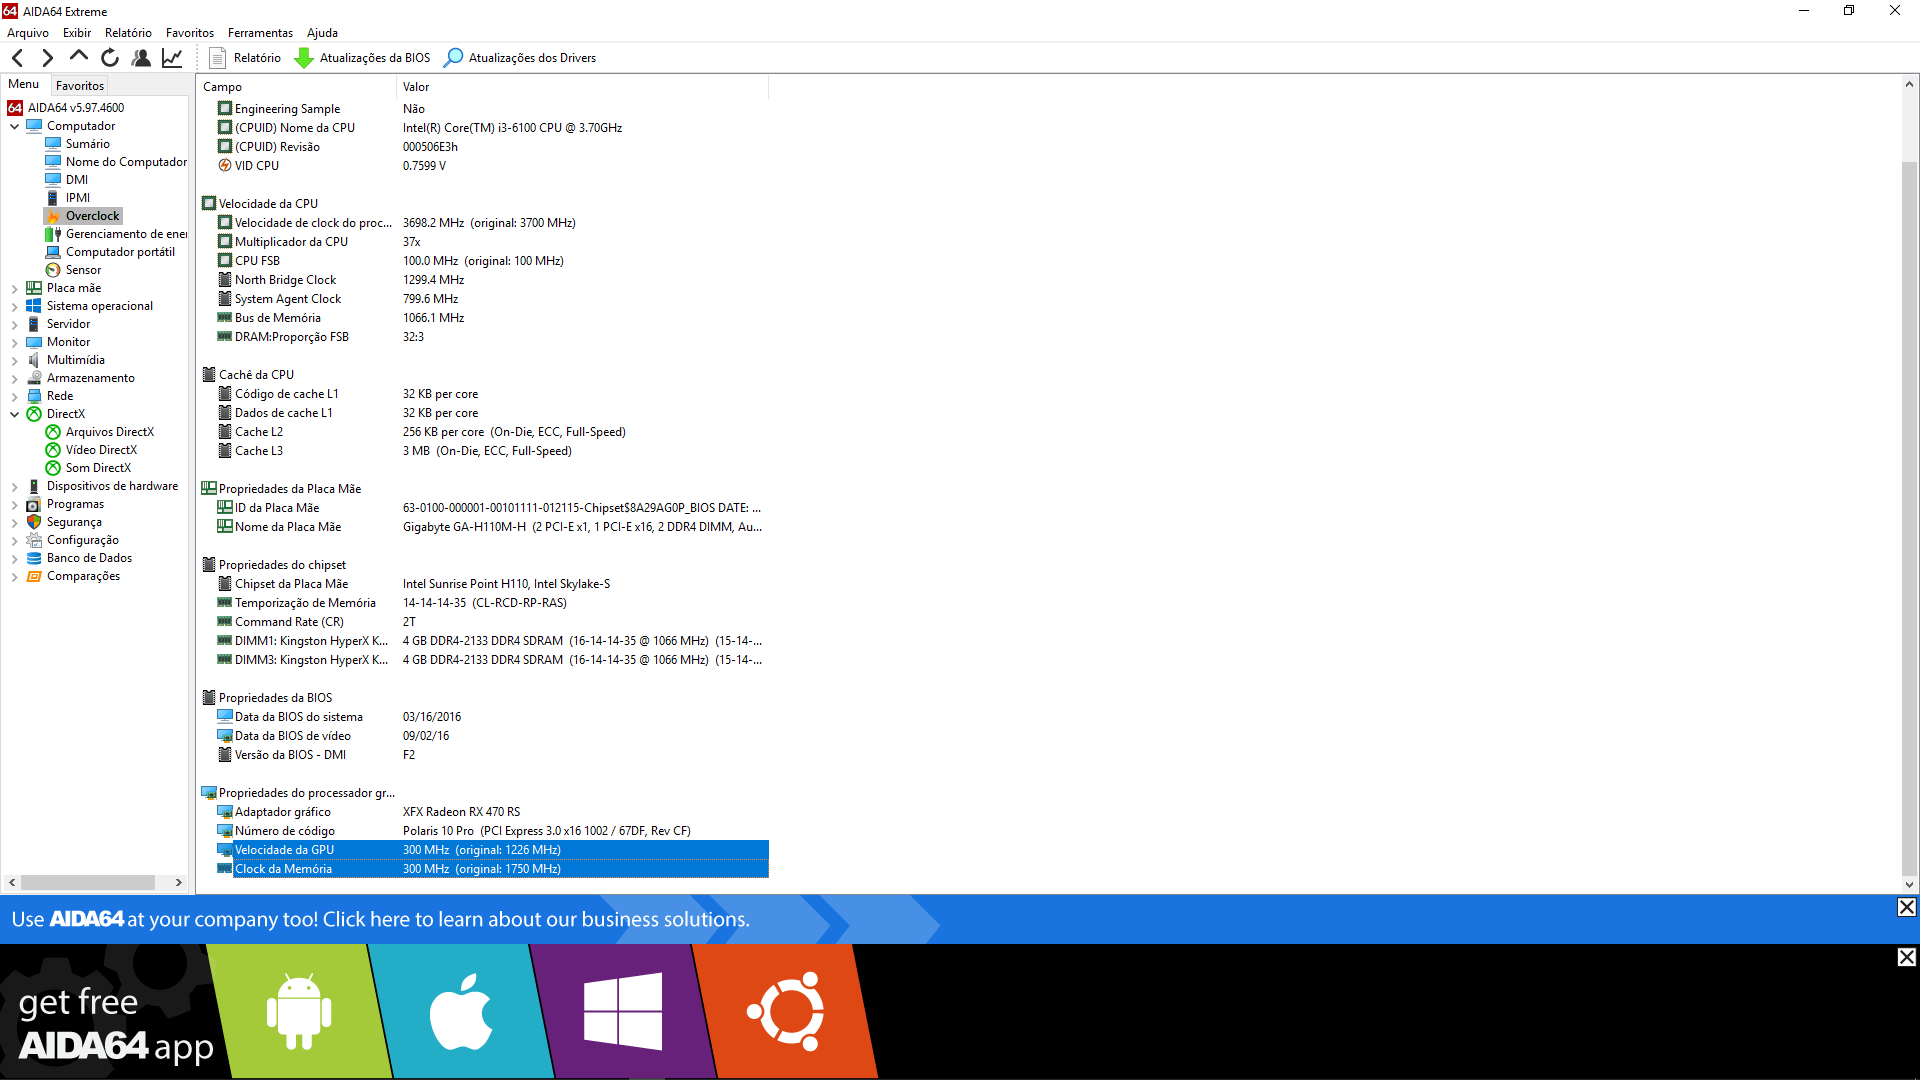Expand the Servidor tree node
The height and width of the screenshot is (1080, 1920).
15,324
